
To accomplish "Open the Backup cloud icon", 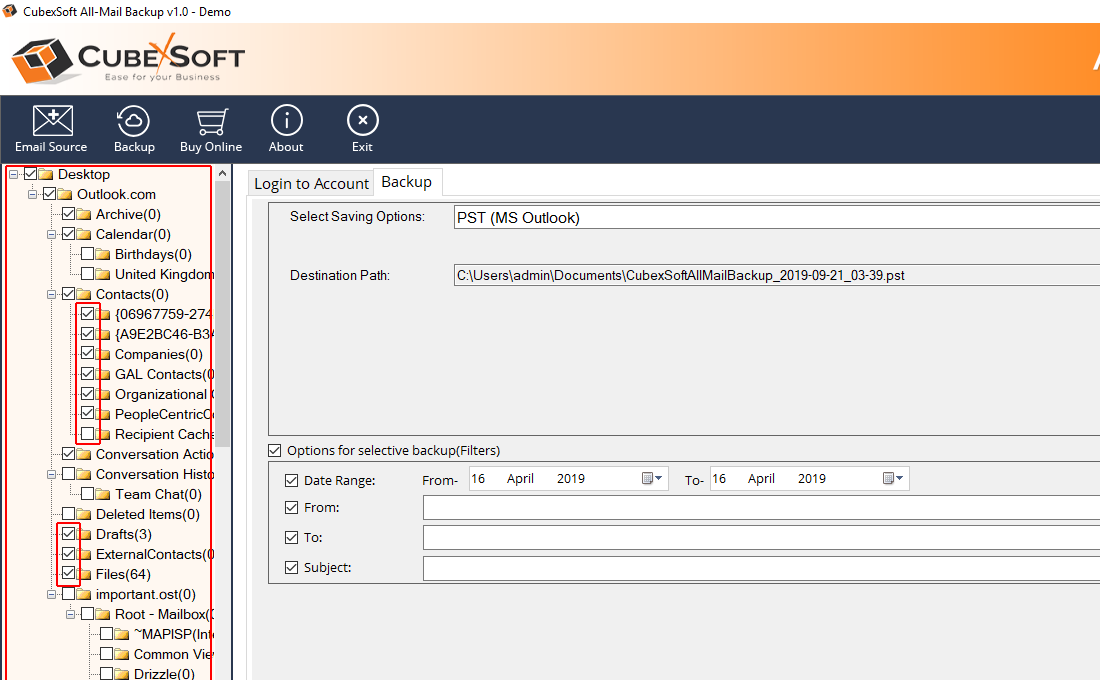I will tap(134, 121).
